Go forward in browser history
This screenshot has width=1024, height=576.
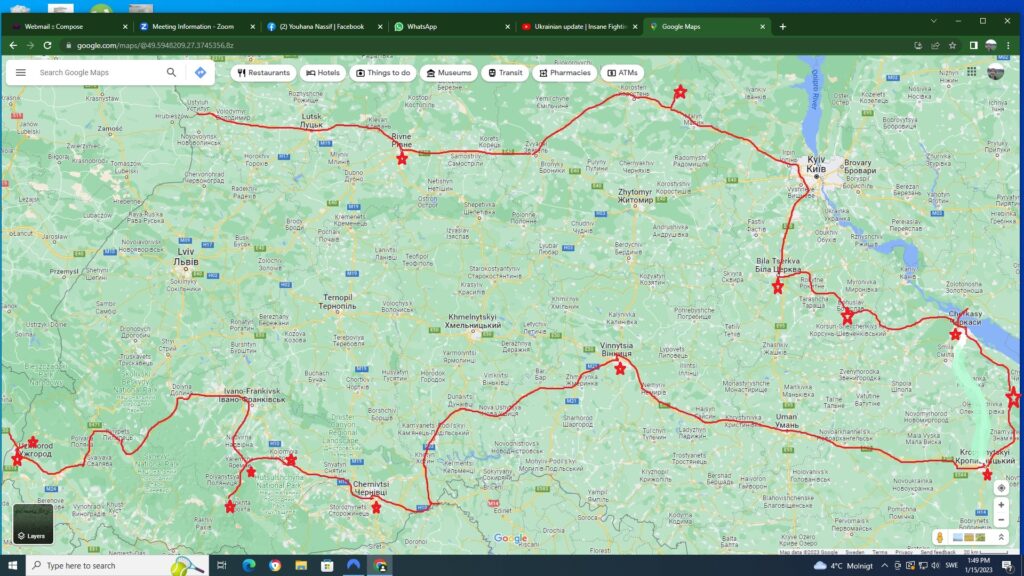click(30, 46)
